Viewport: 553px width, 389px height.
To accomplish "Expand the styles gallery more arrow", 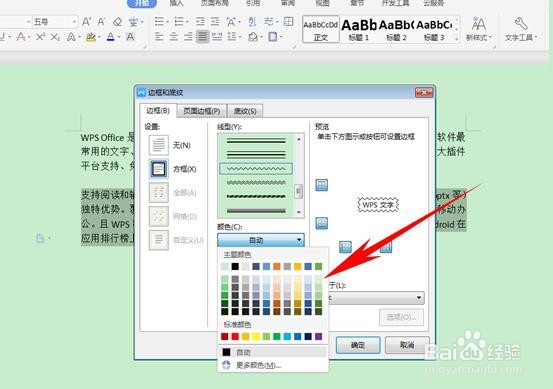I will pos(457,38).
